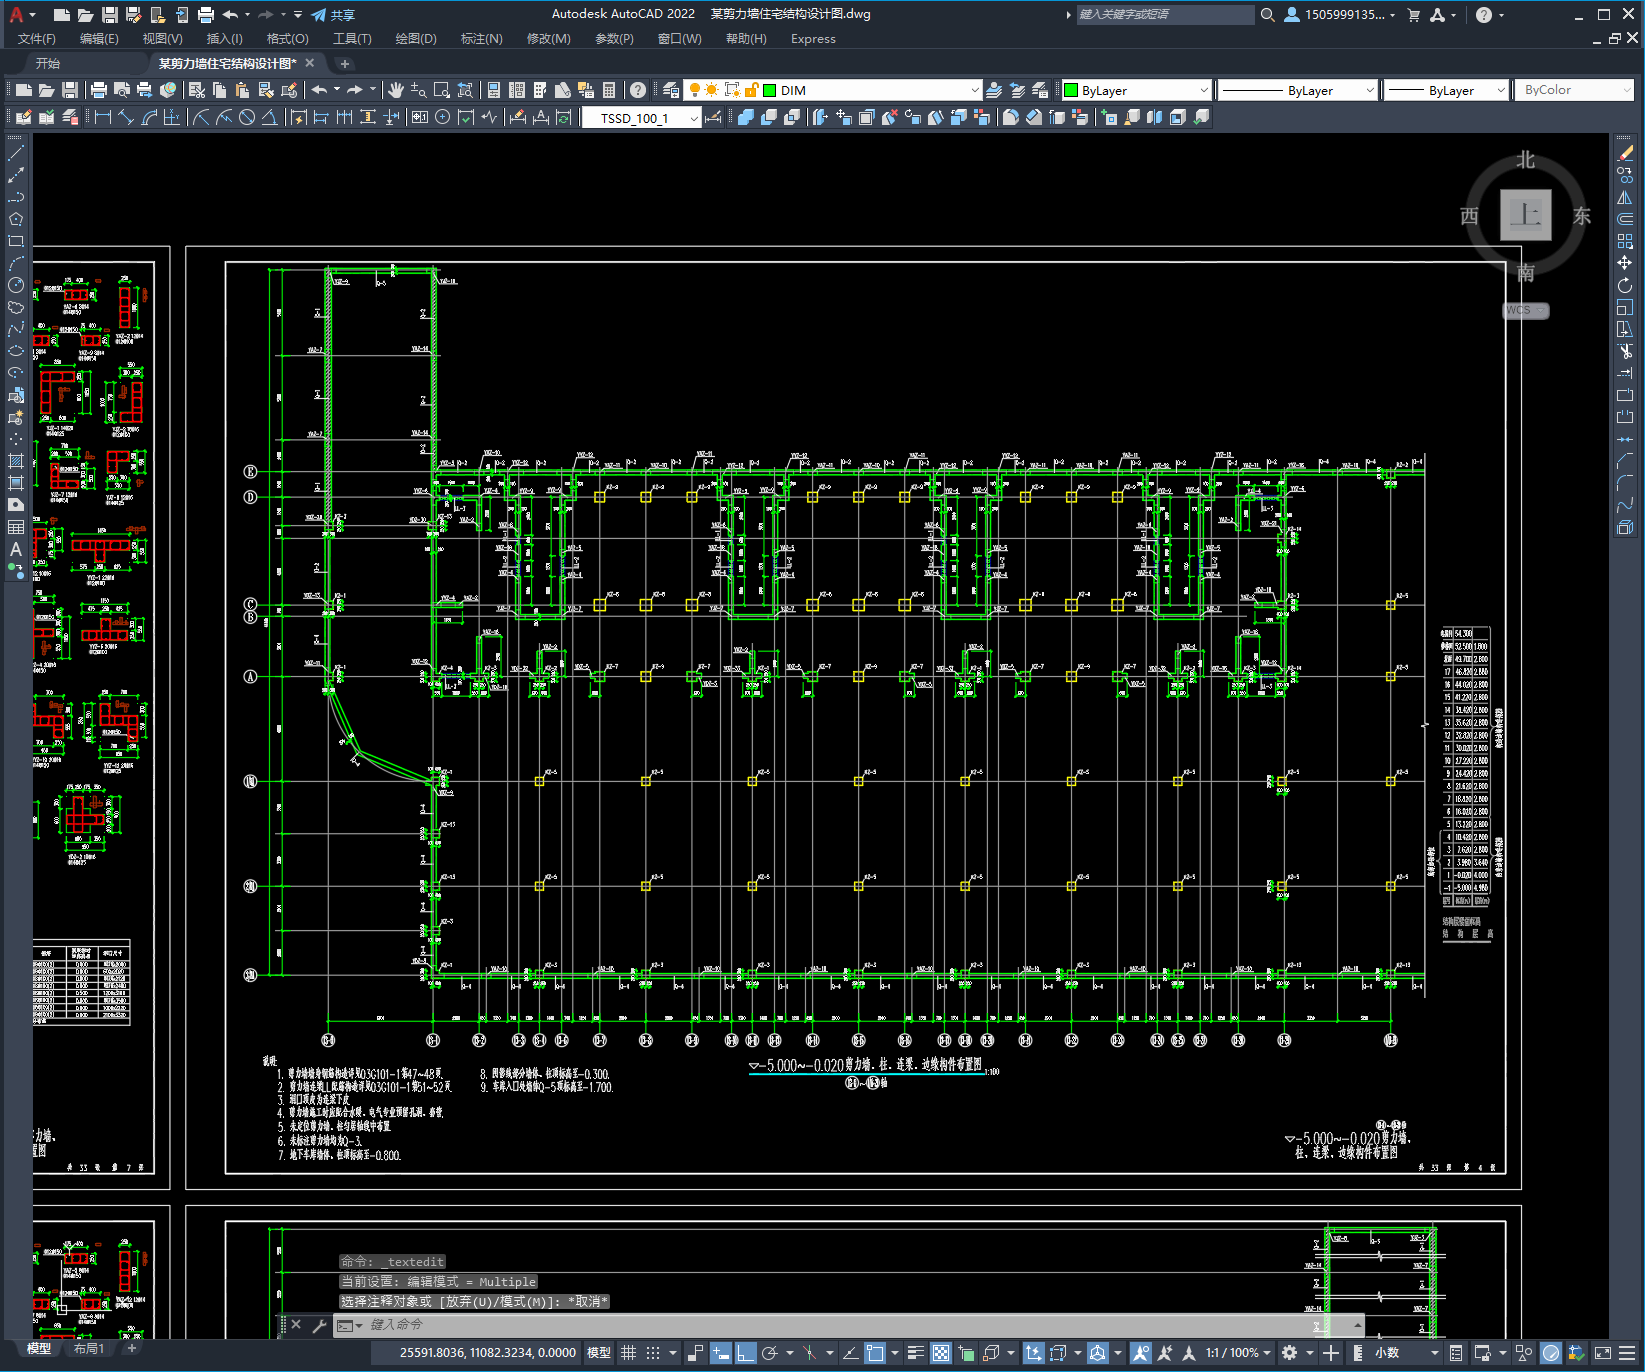Click the Clean Screen icon in status bar
The width and height of the screenshot is (1645, 1372).
[x=1602, y=1353]
